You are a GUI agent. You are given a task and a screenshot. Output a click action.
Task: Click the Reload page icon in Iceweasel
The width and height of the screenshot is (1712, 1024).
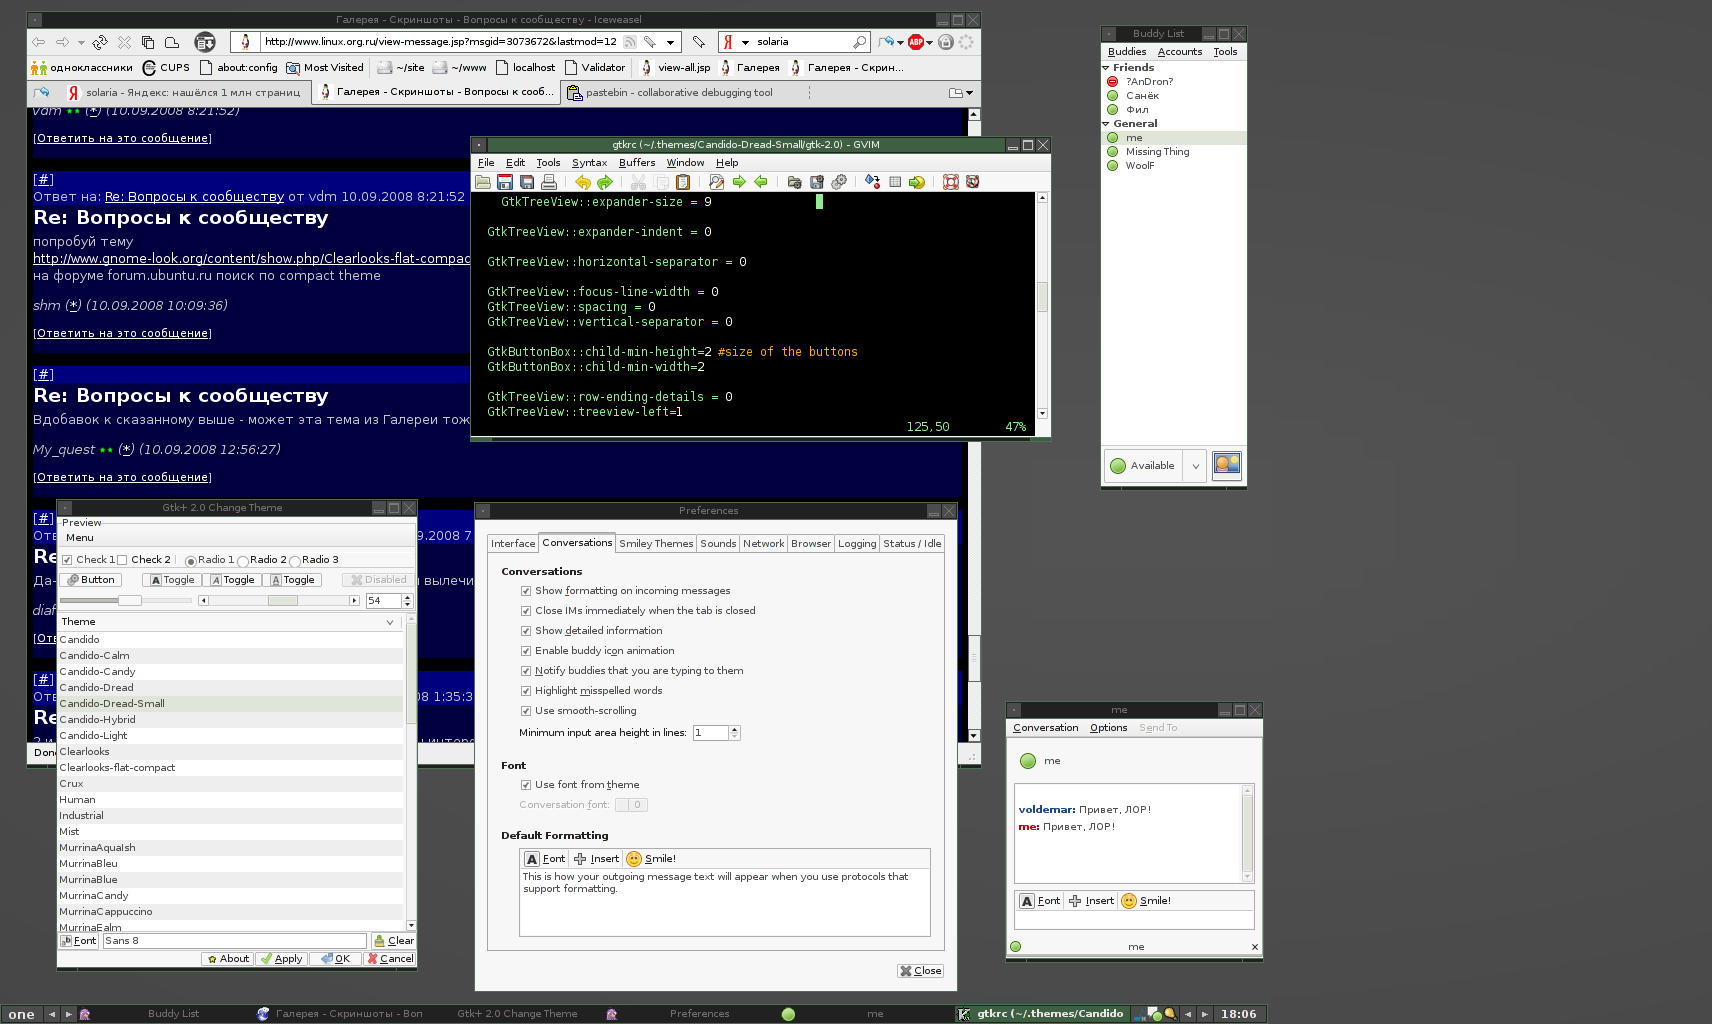[x=100, y=42]
